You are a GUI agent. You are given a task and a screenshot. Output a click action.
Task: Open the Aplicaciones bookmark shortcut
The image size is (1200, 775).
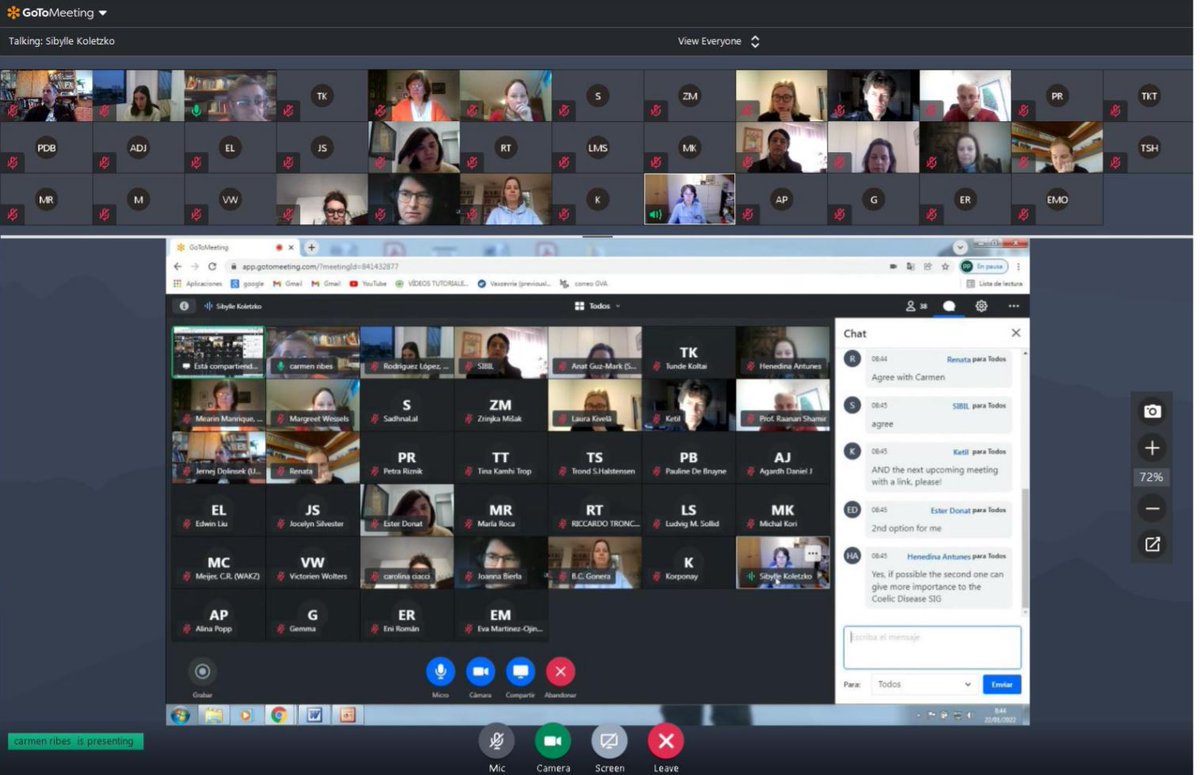tap(197, 283)
